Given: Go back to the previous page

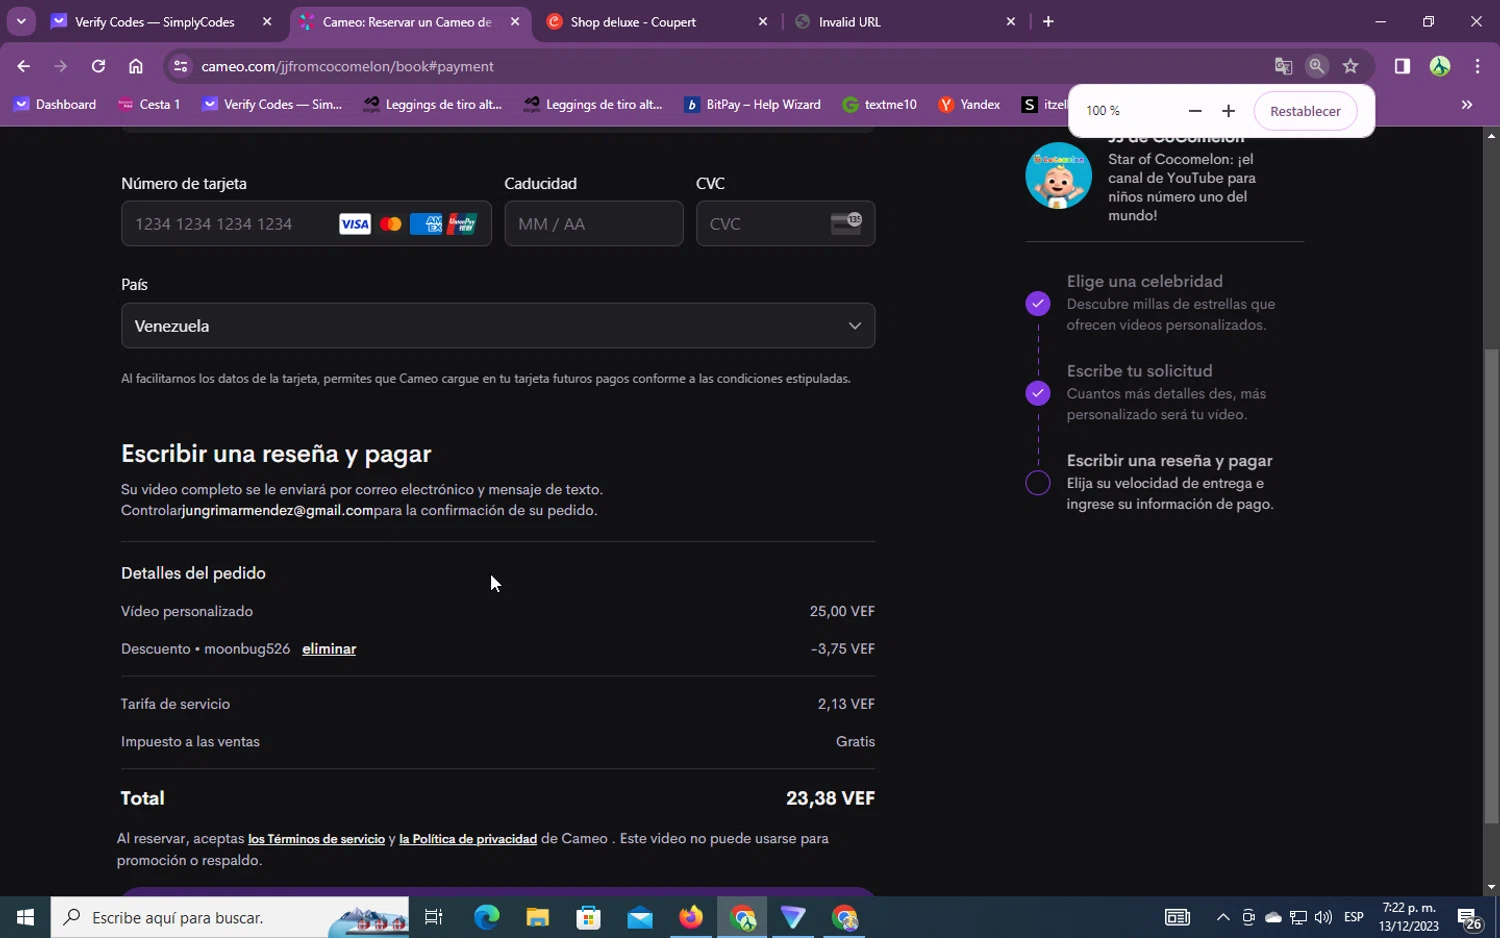Looking at the screenshot, I should pos(23,66).
